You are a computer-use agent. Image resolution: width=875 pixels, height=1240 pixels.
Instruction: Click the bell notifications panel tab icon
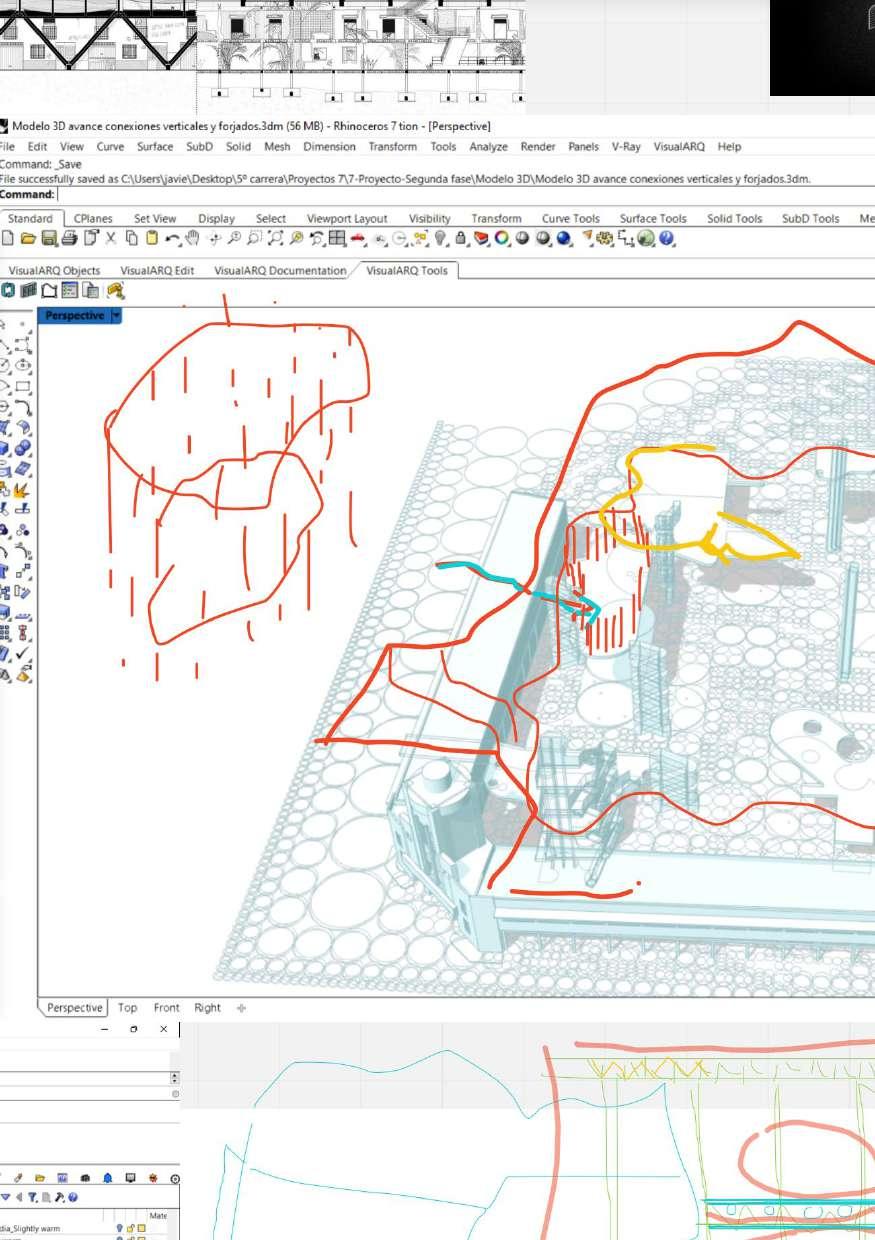coord(107,1178)
